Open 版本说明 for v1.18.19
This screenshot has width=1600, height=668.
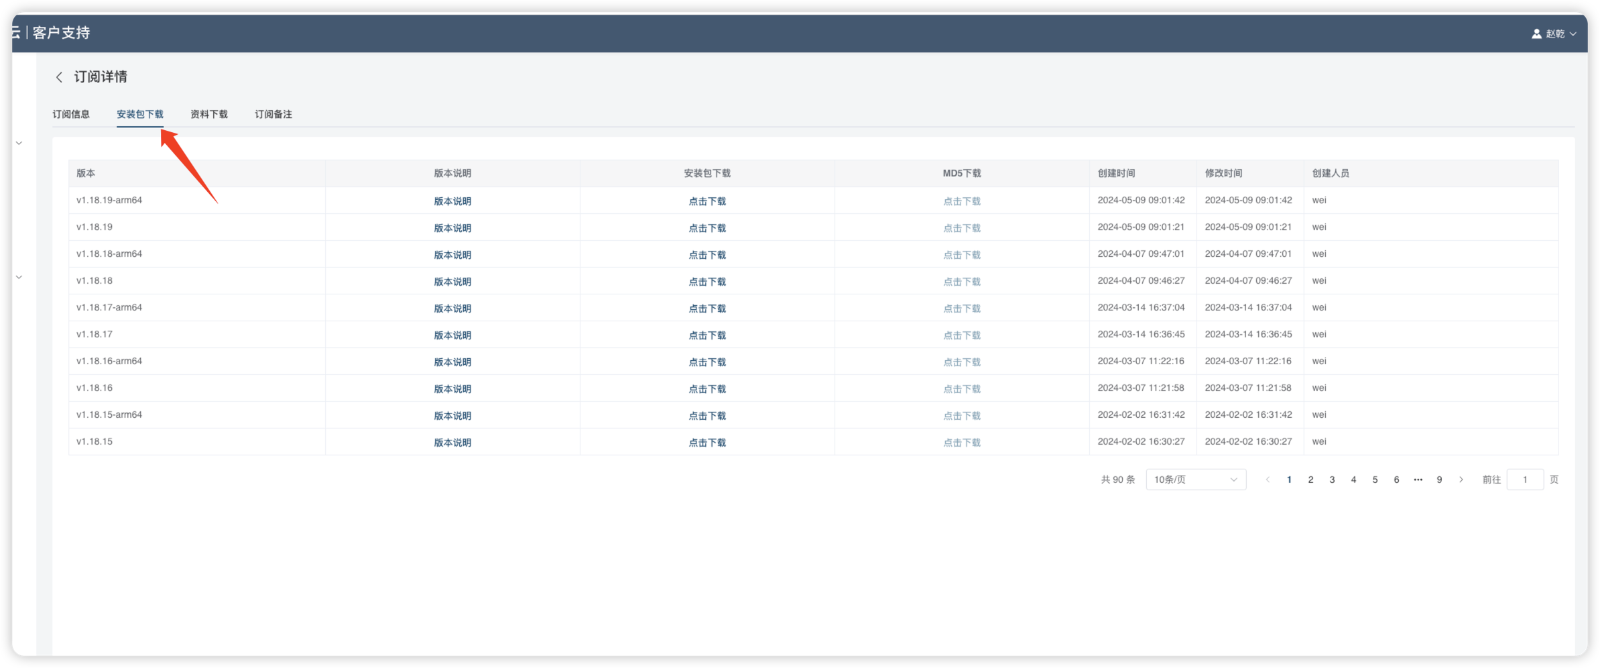452,228
